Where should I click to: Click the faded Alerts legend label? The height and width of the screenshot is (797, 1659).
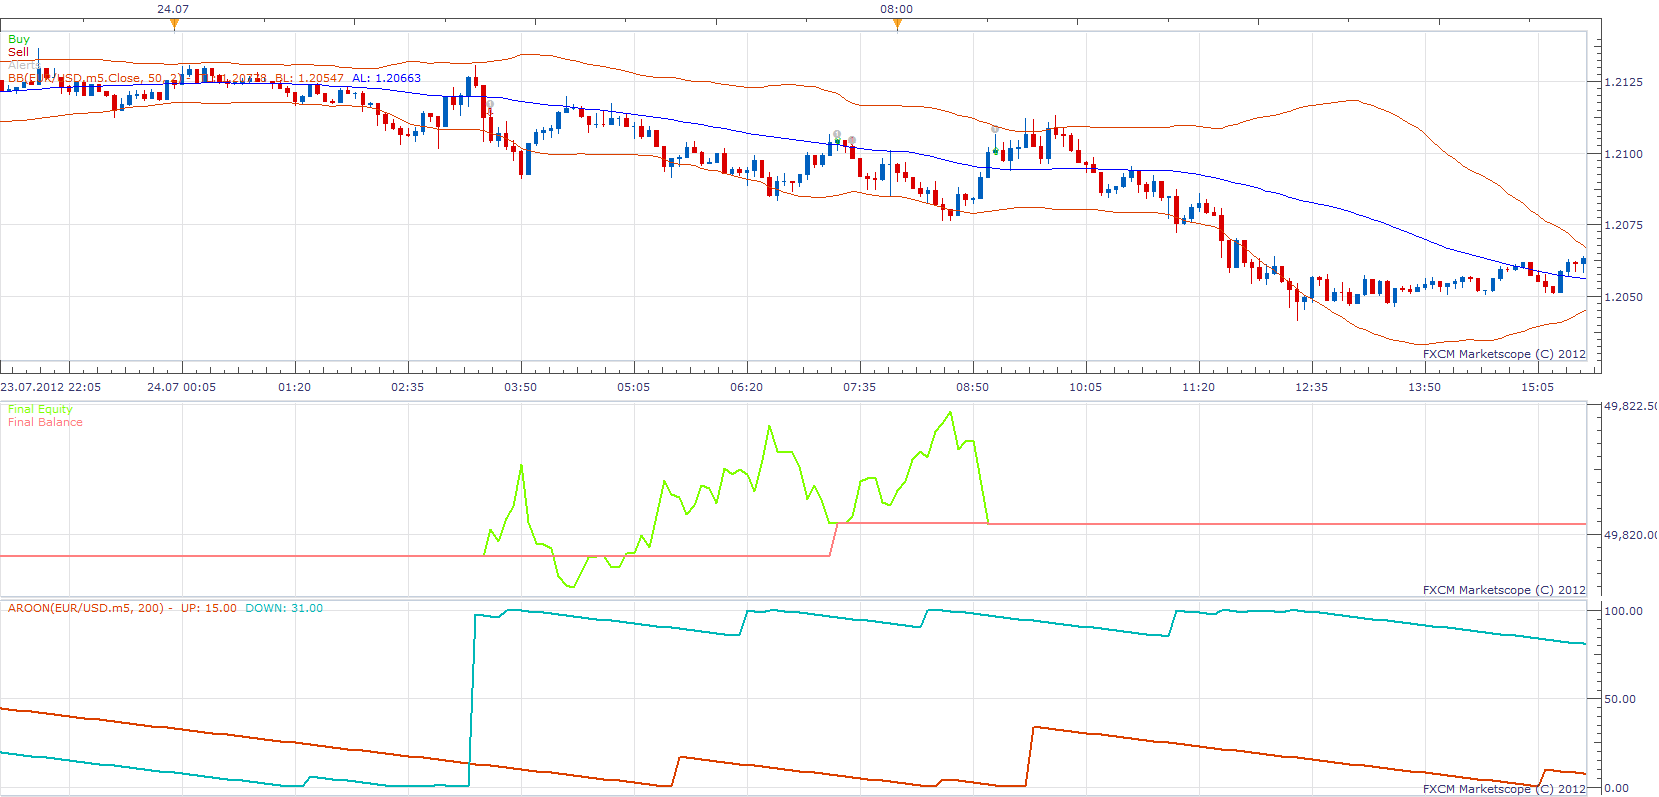pos(24,65)
